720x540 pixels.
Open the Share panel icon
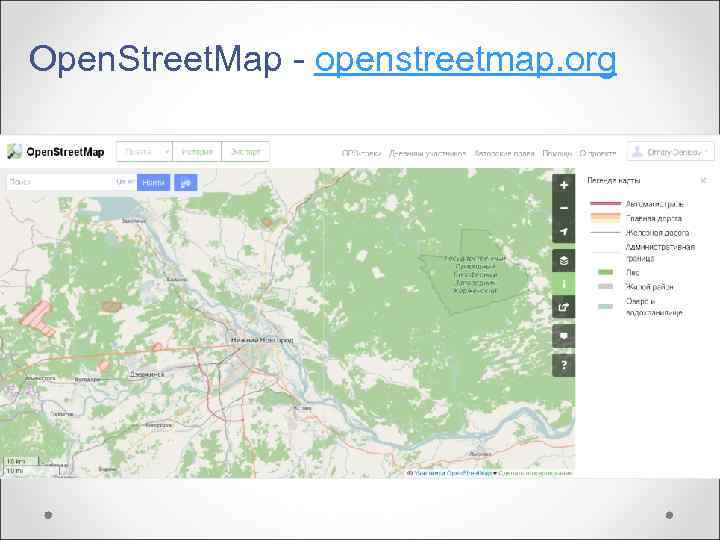[x=564, y=307]
